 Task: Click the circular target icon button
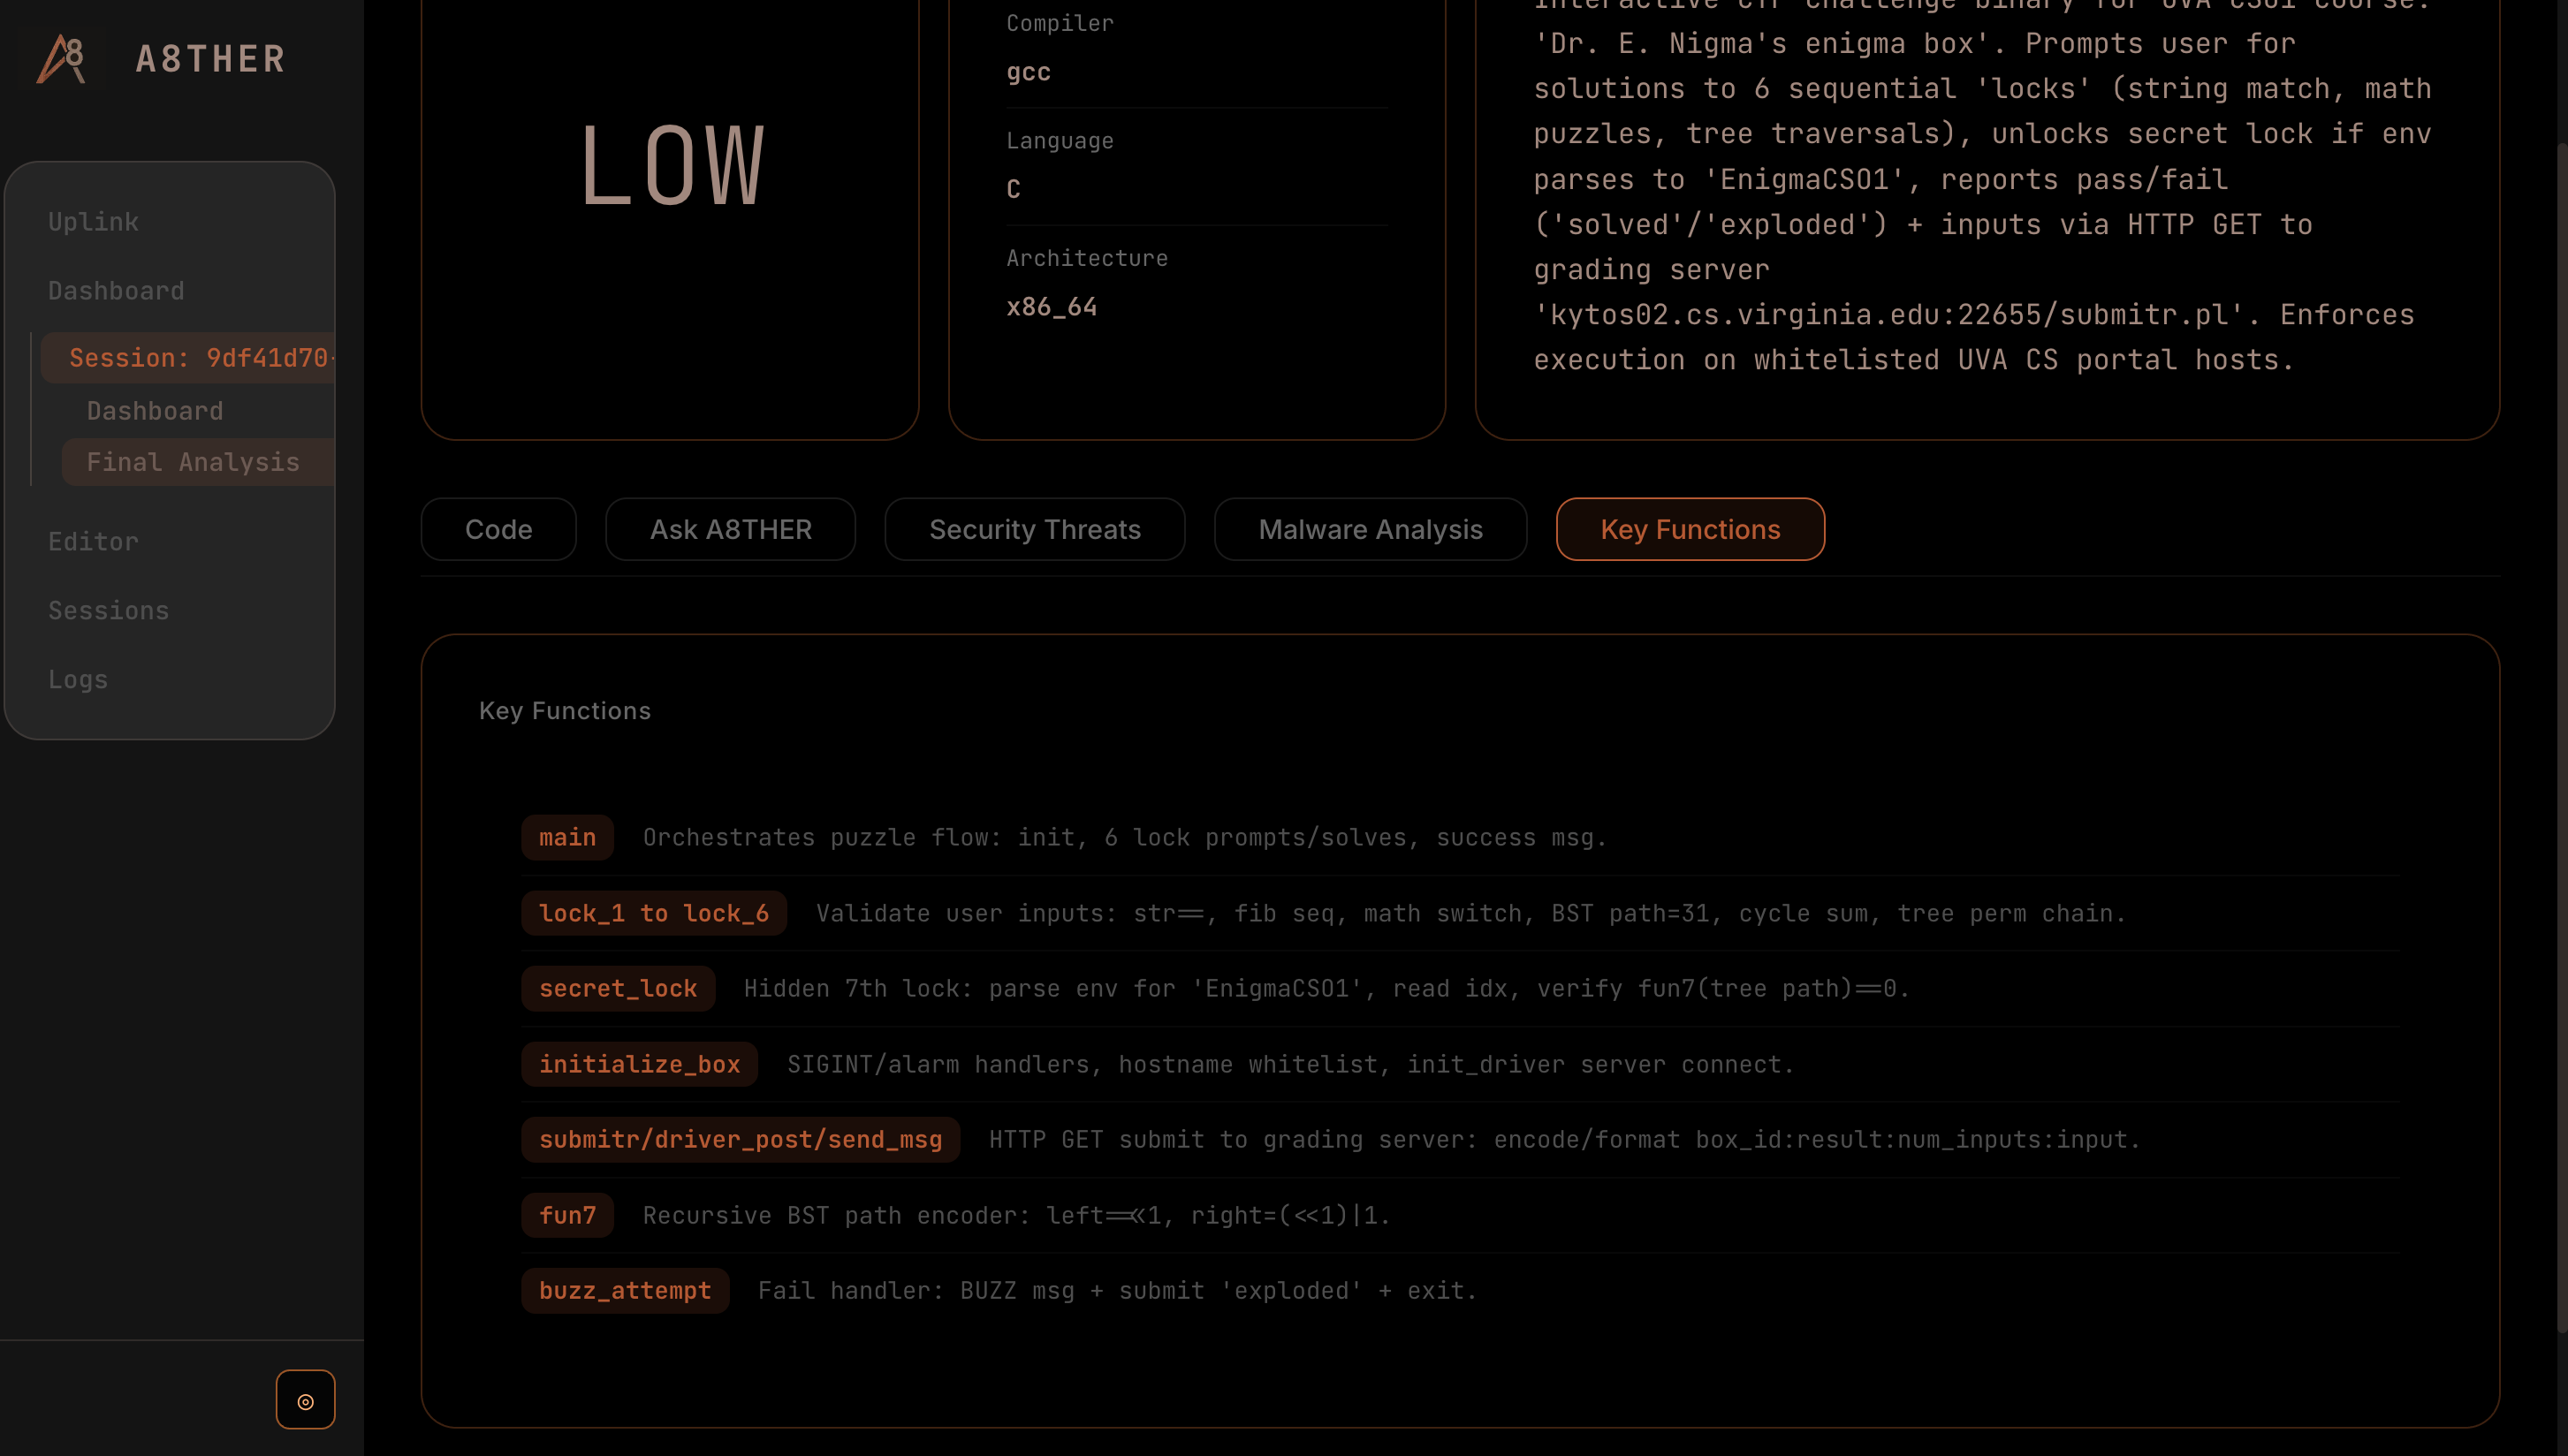305,1399
